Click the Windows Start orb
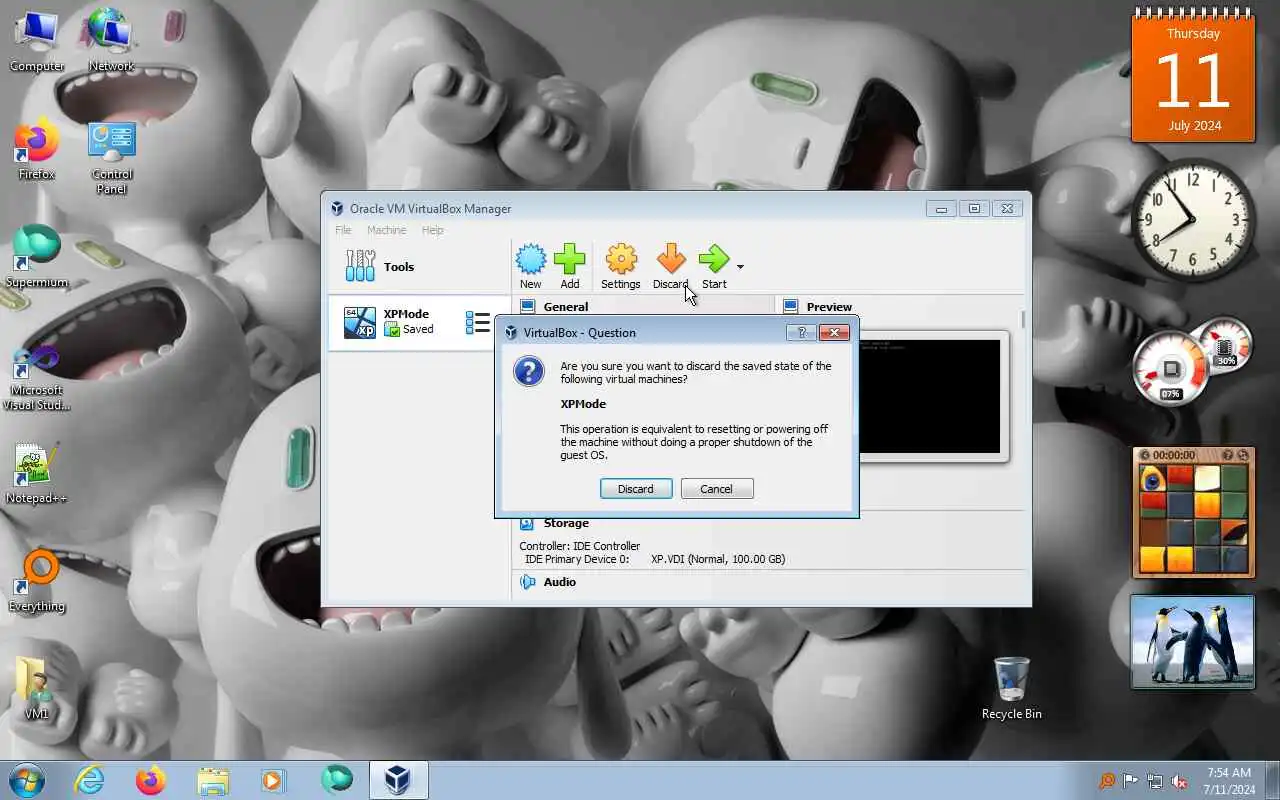The image size is (1280, 800). [26, 780]
